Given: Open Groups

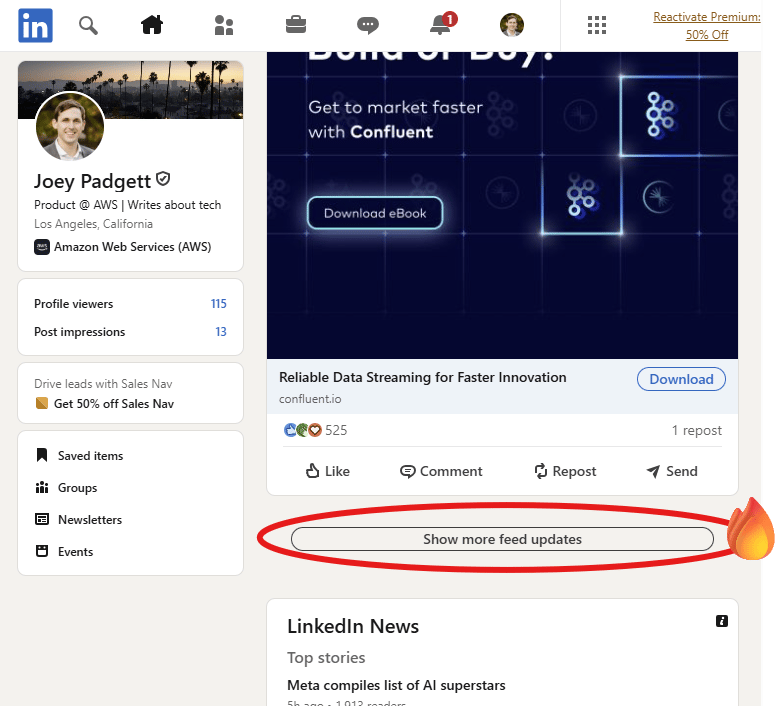Looking at the screenshot, I should click(x=78, y=488).
